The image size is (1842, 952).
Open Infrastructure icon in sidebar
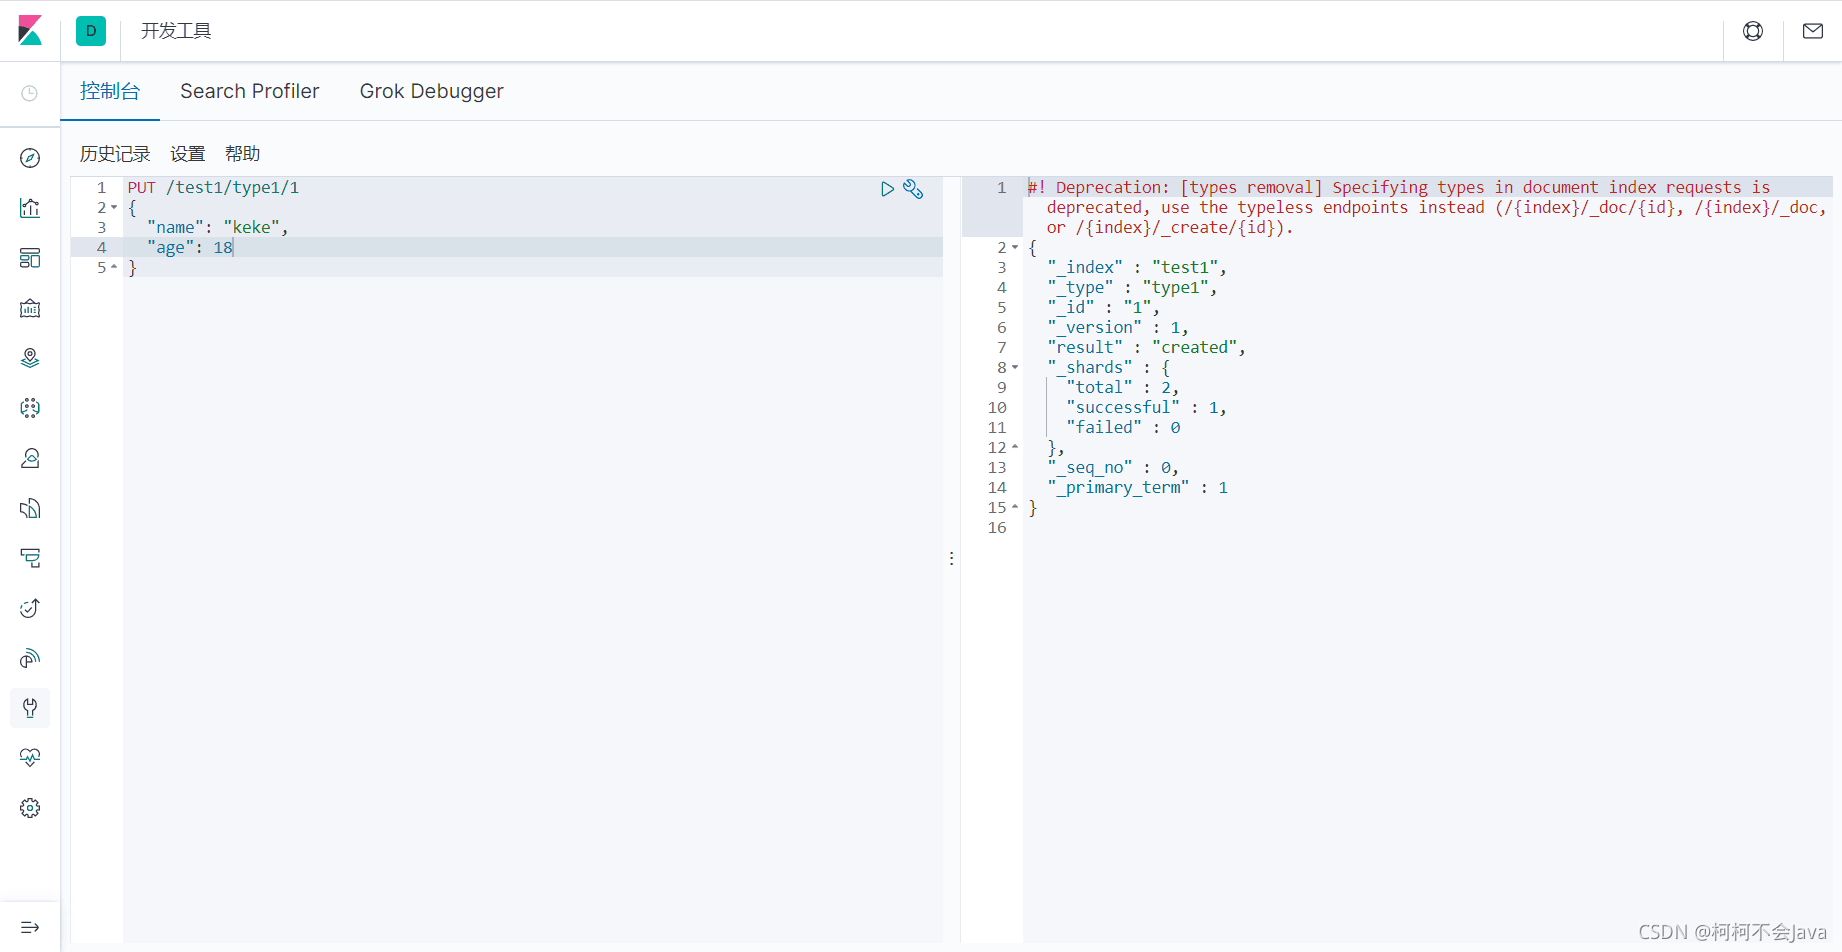point(30,458)
